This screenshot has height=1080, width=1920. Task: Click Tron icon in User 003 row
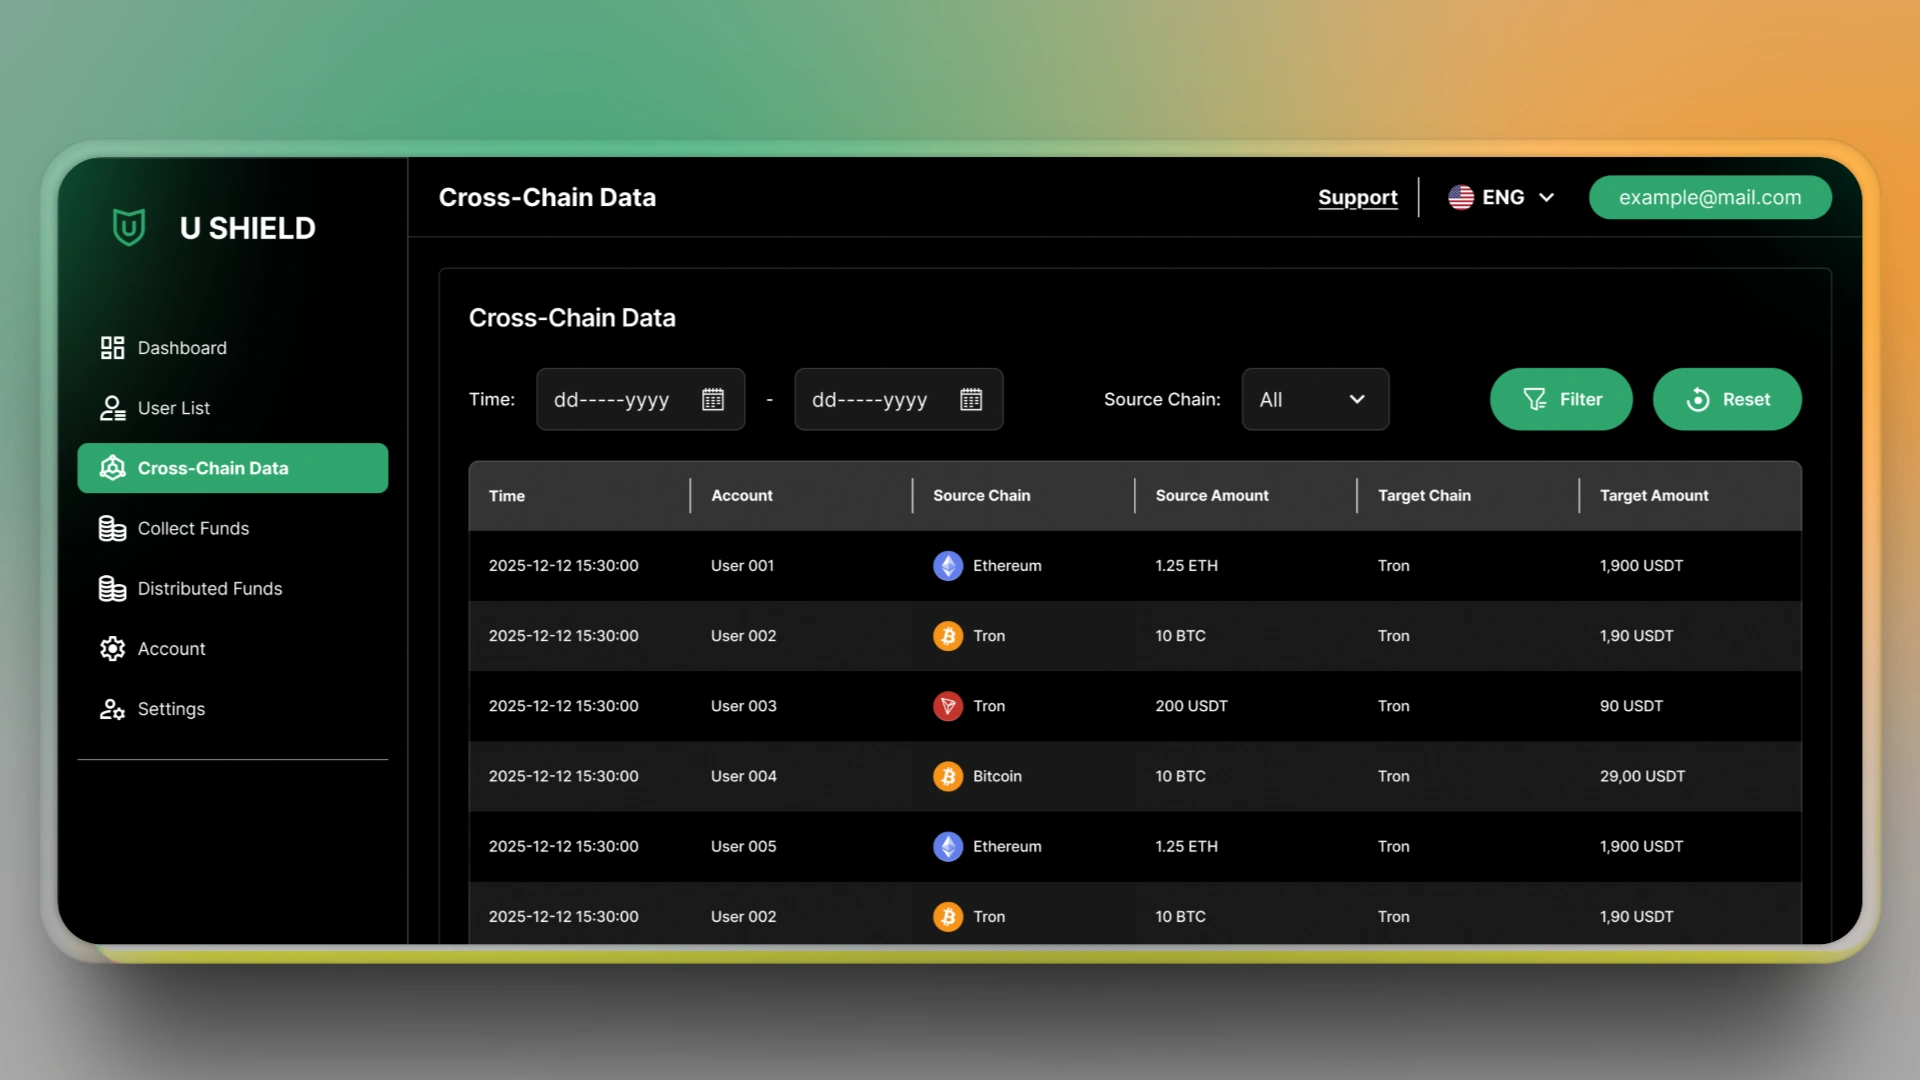(947, 706)
